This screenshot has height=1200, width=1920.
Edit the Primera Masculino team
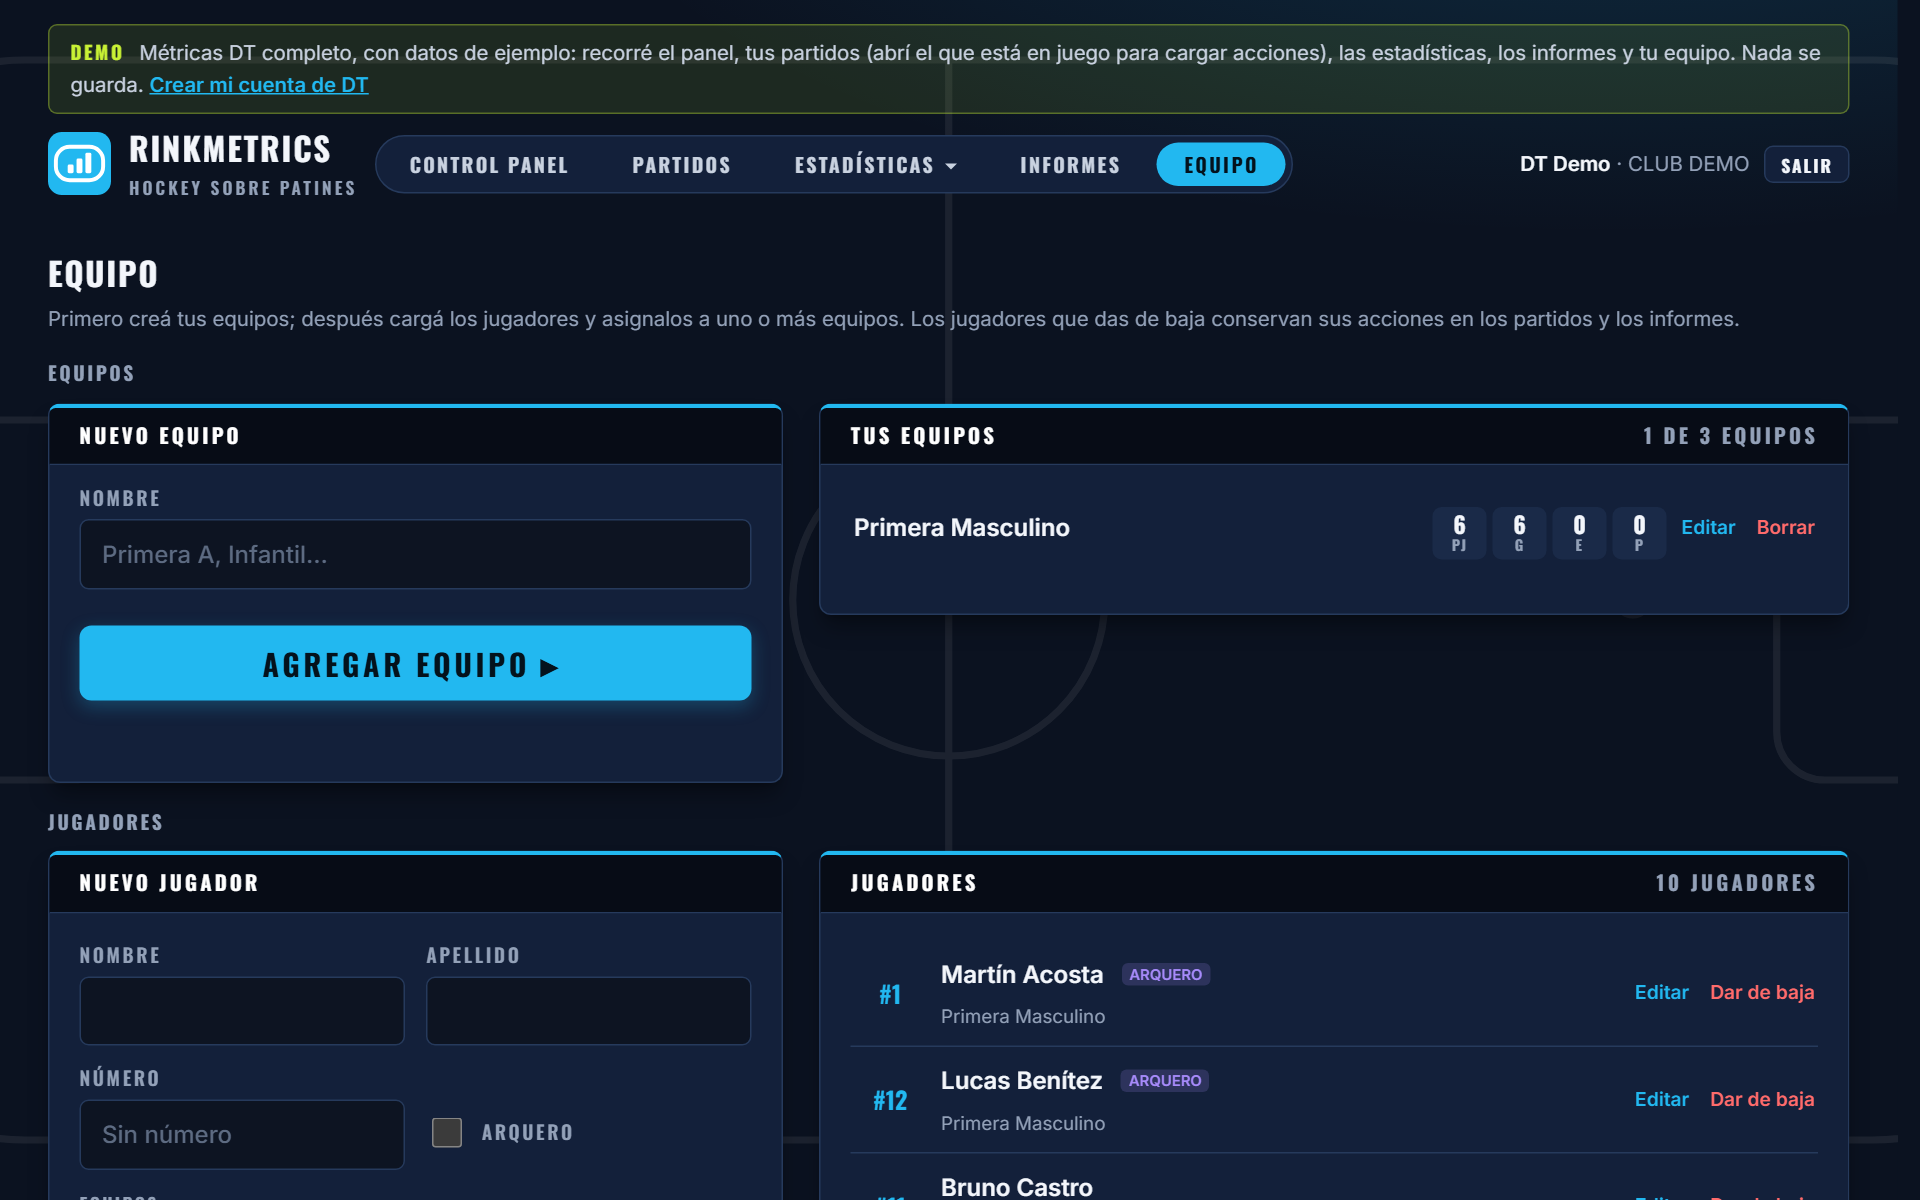pyautogui.click(x=1708, y=527)
